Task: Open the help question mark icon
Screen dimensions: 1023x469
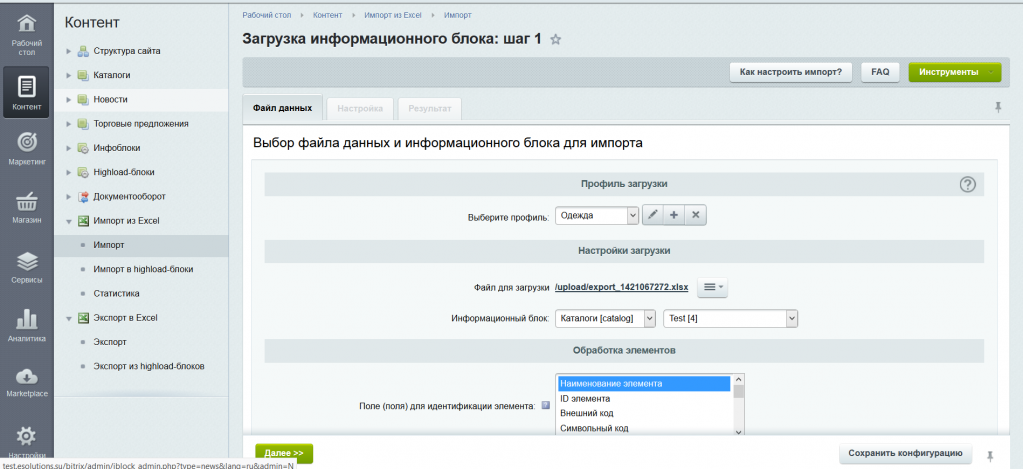Action: click(x=967, y=184)
